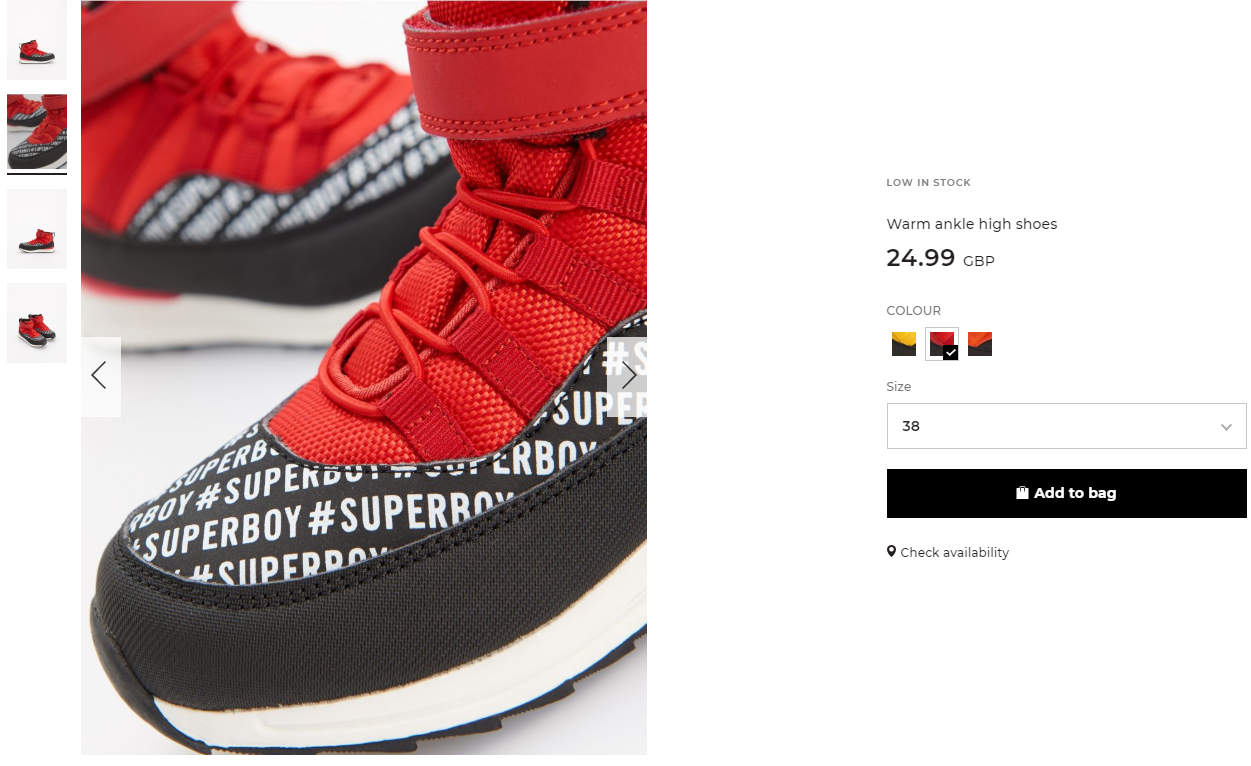Select the yellow and black colour swatch
Screen dimensions: 1251x766
tap(904, 344)
